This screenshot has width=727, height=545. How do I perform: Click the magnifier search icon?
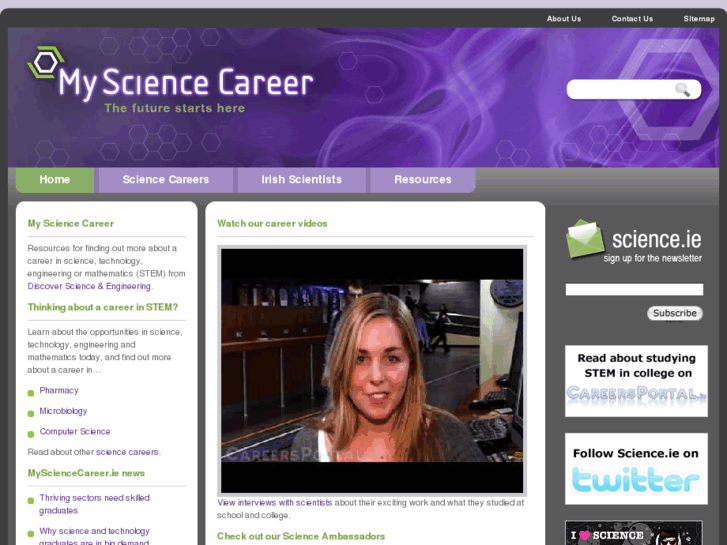pos(682,90)
